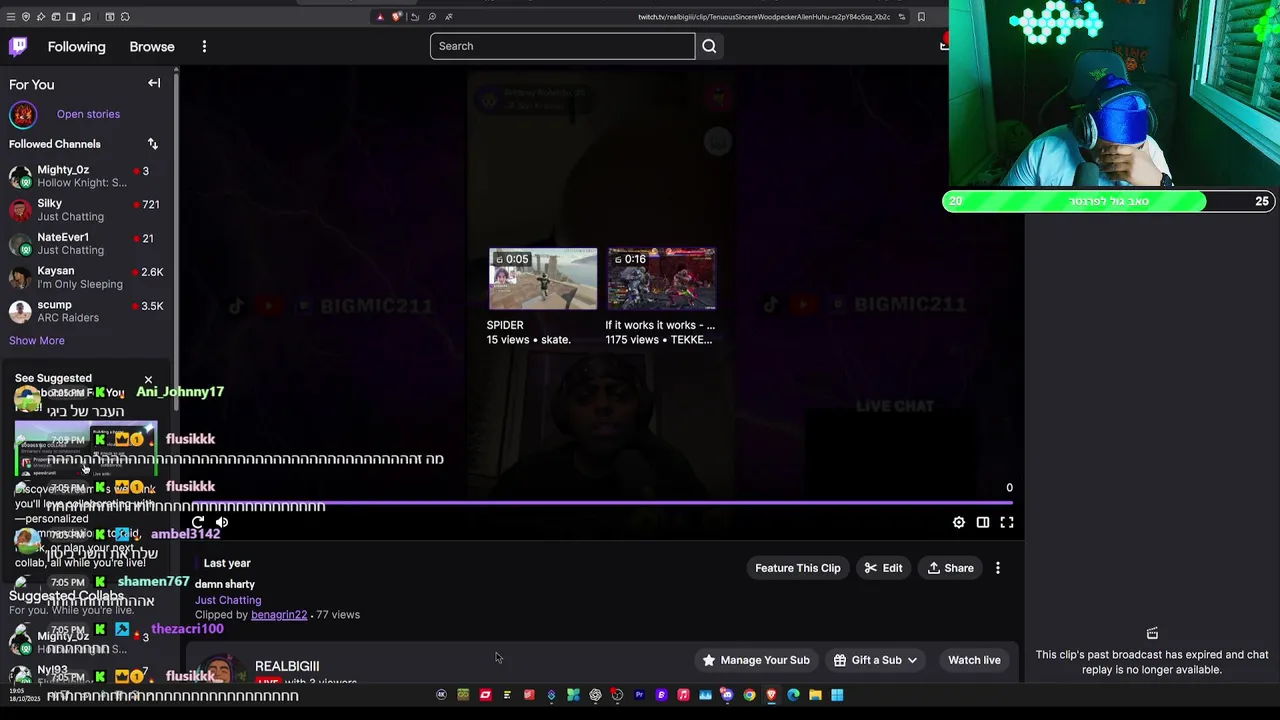Replay the clip with the reload button
Image resolution: width=1280 pixels, height=720 pixels.
pos(198,522)
